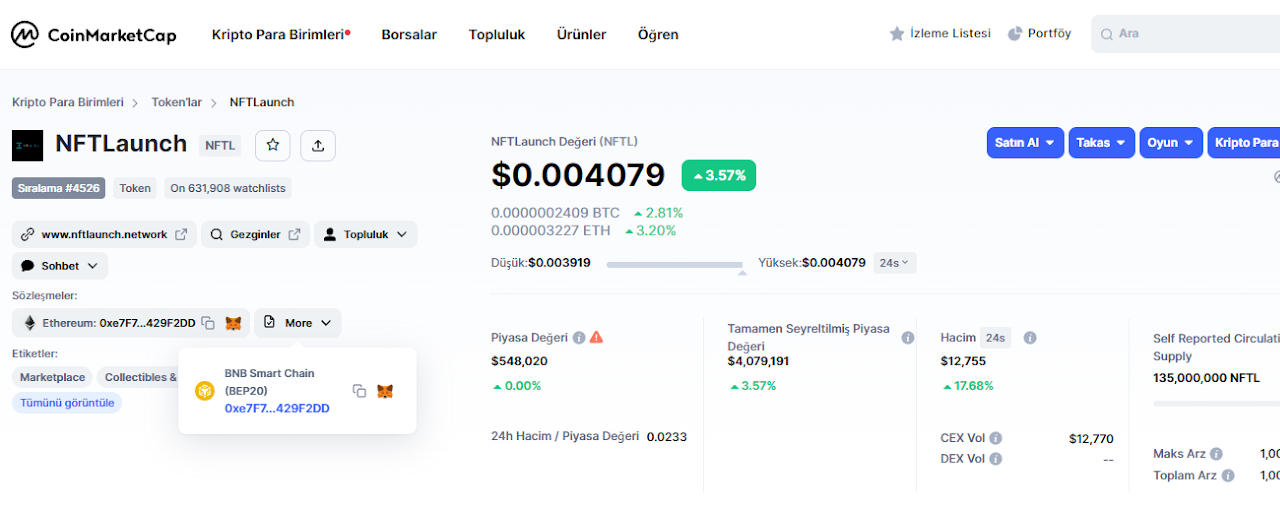The image size is (1280, 511).
Task: Click info icon next to CEX Vol
Action: tap(996, 438)
